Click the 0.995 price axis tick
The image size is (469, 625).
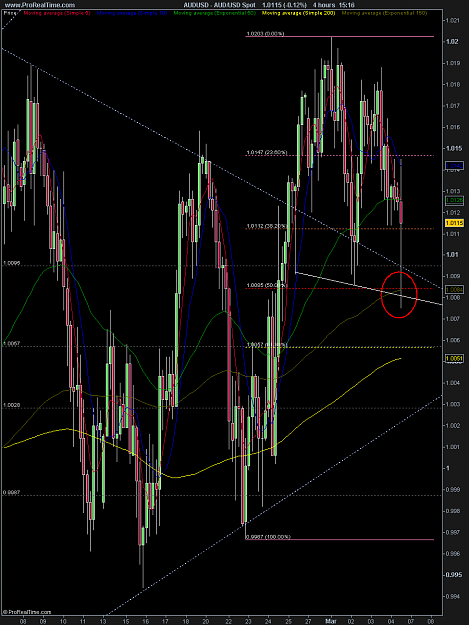[454, 575]
